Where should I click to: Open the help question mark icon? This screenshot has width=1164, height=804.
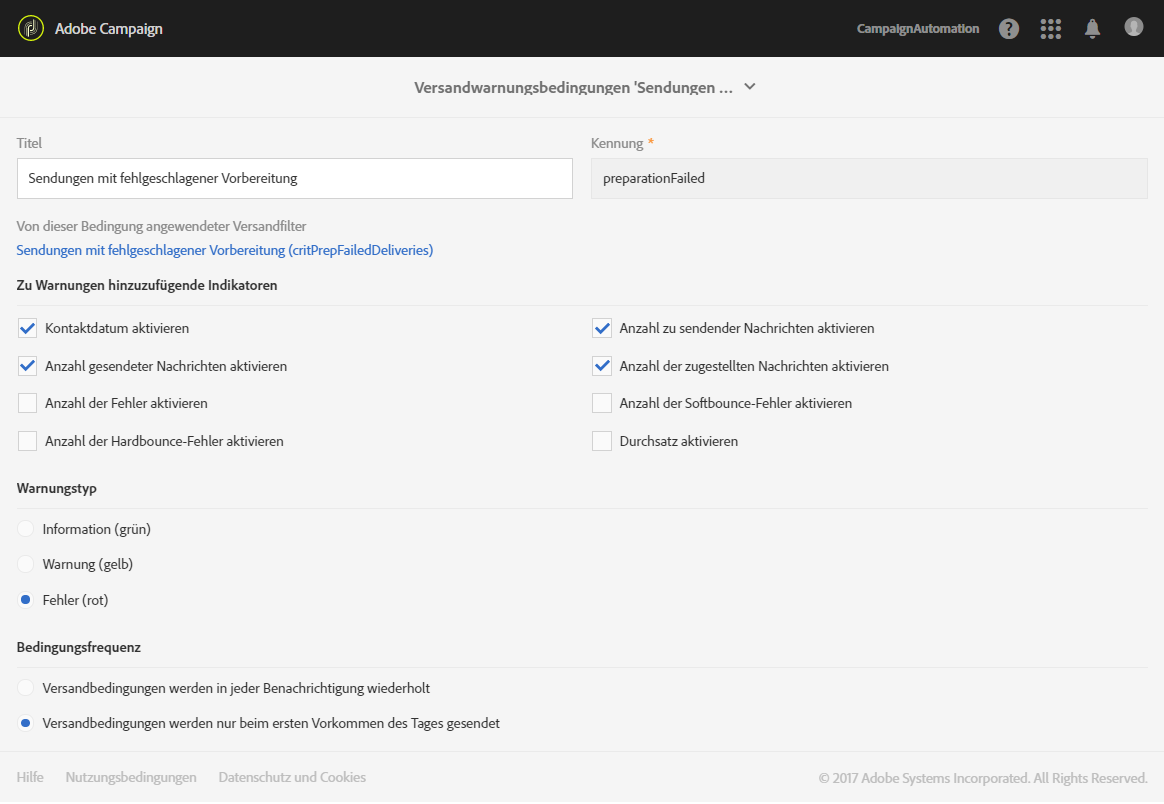pos(1009,29)
